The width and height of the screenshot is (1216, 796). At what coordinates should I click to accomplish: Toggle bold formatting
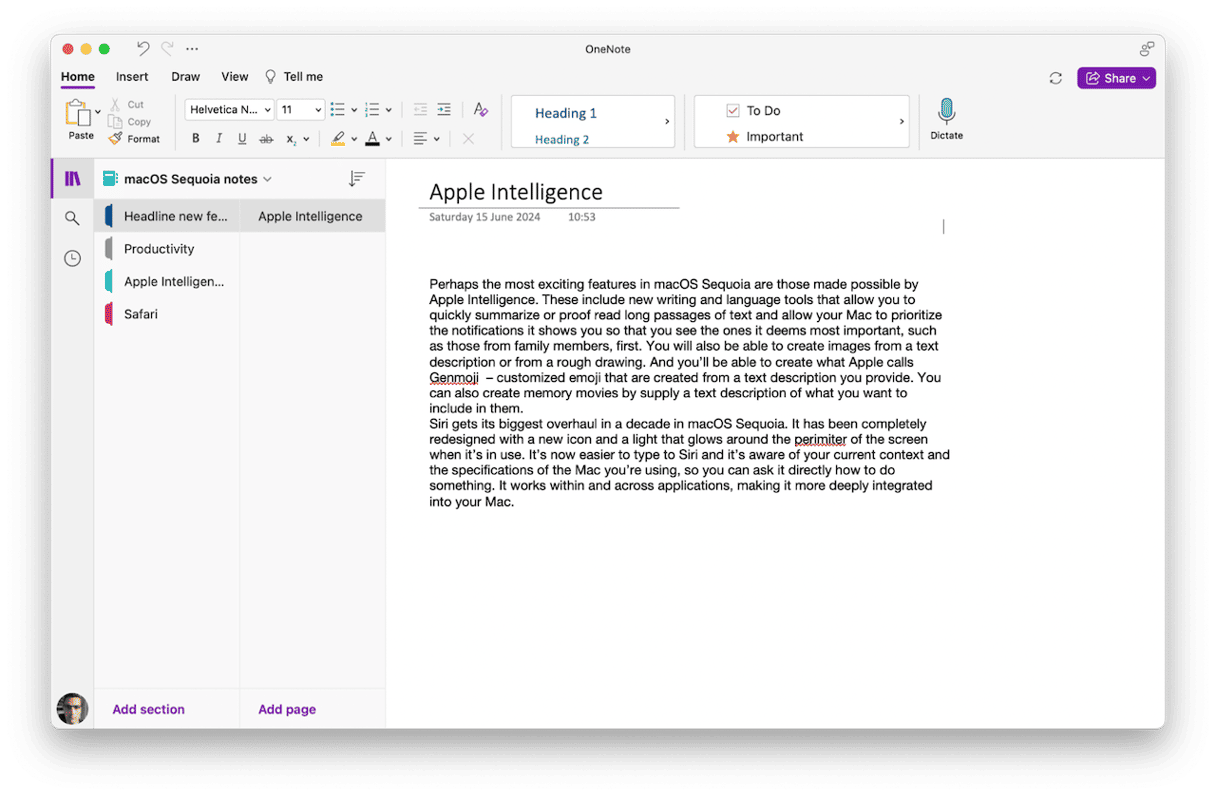click(196, 139)
